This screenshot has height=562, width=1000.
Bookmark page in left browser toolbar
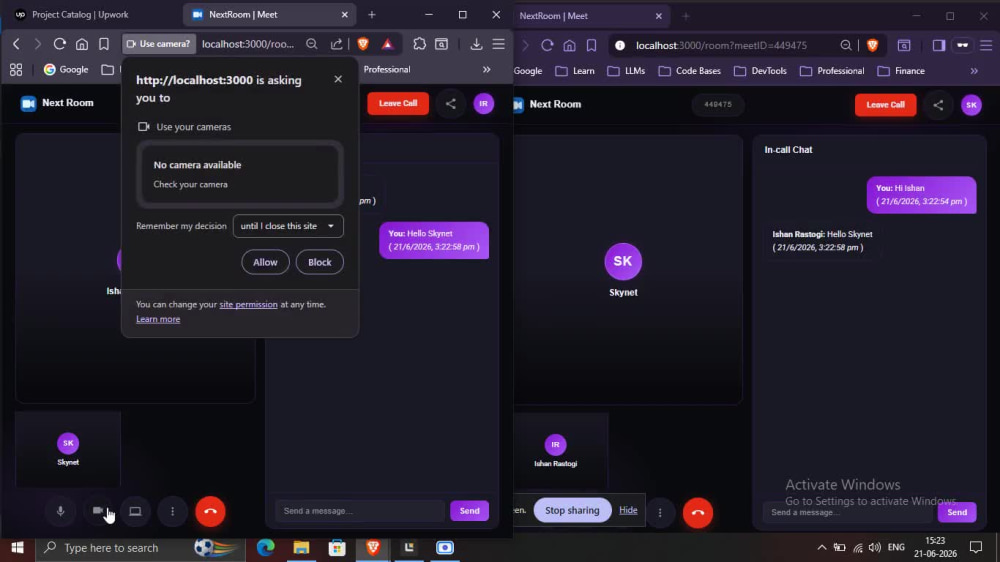[x=103, y=44]
